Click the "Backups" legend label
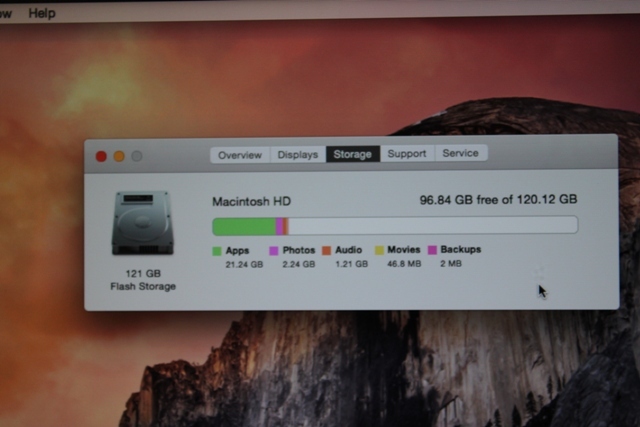The image size is (640, 427). pos(461,249)
